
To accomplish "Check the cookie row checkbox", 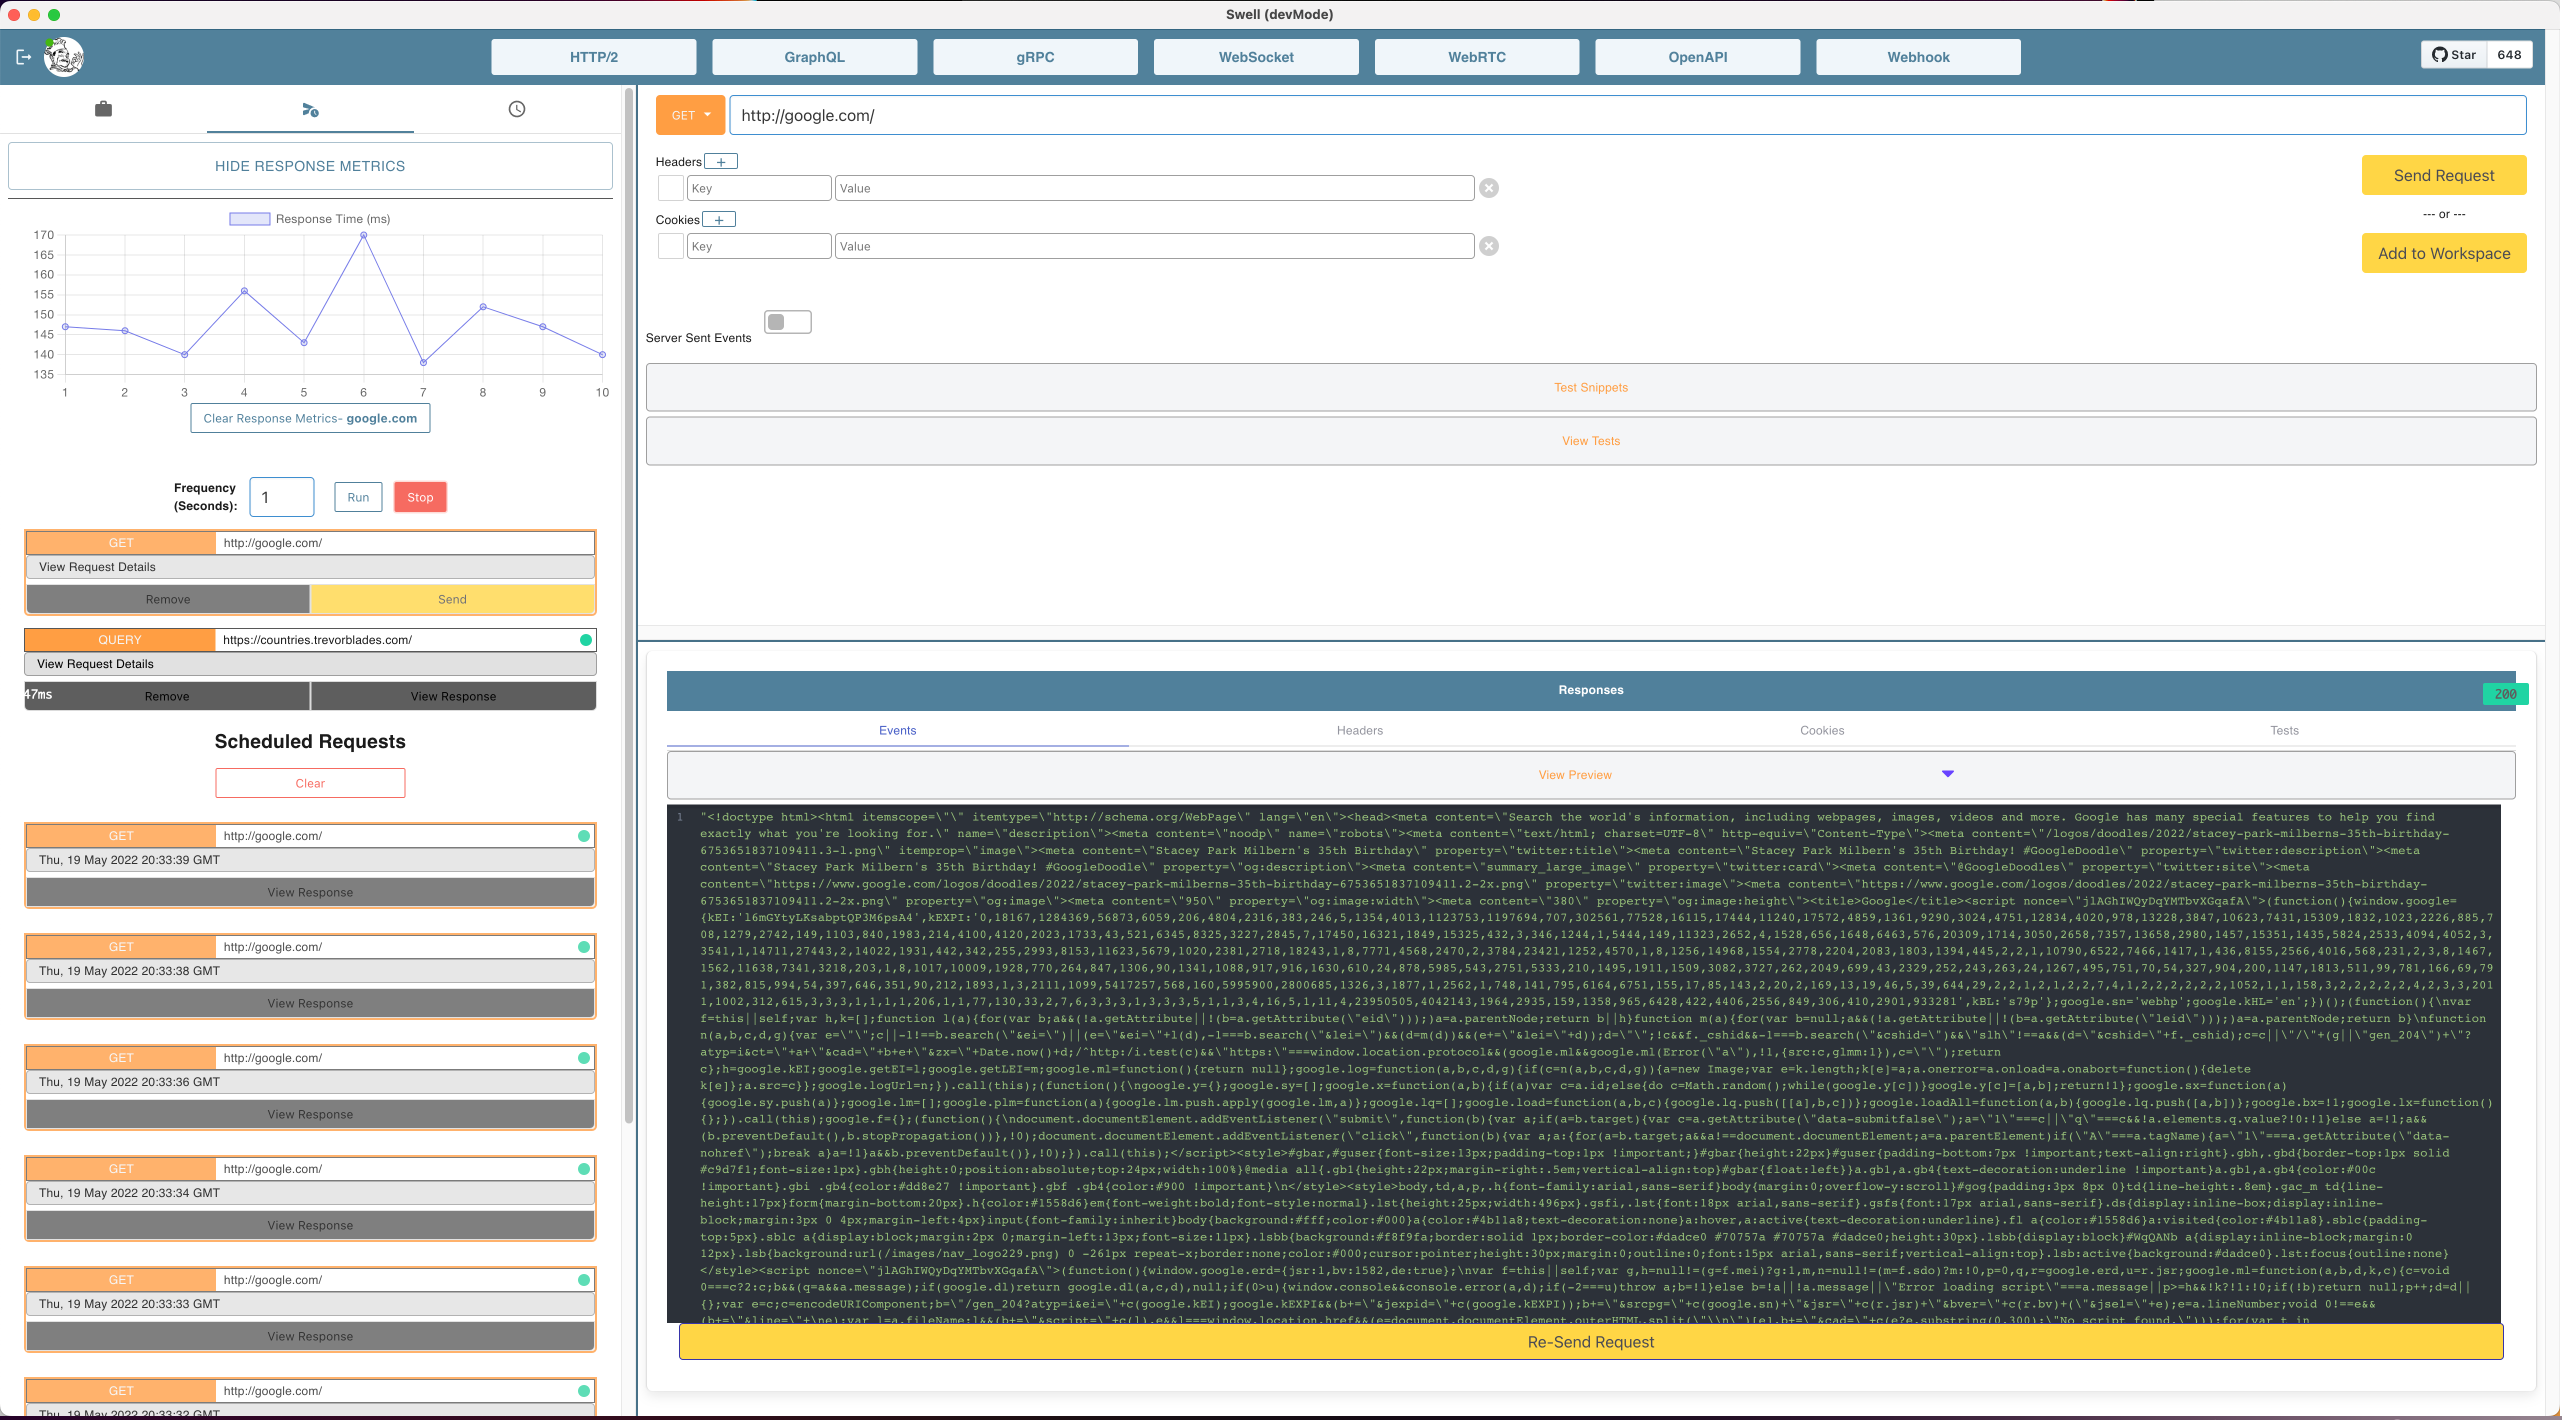I will point(671,246).
